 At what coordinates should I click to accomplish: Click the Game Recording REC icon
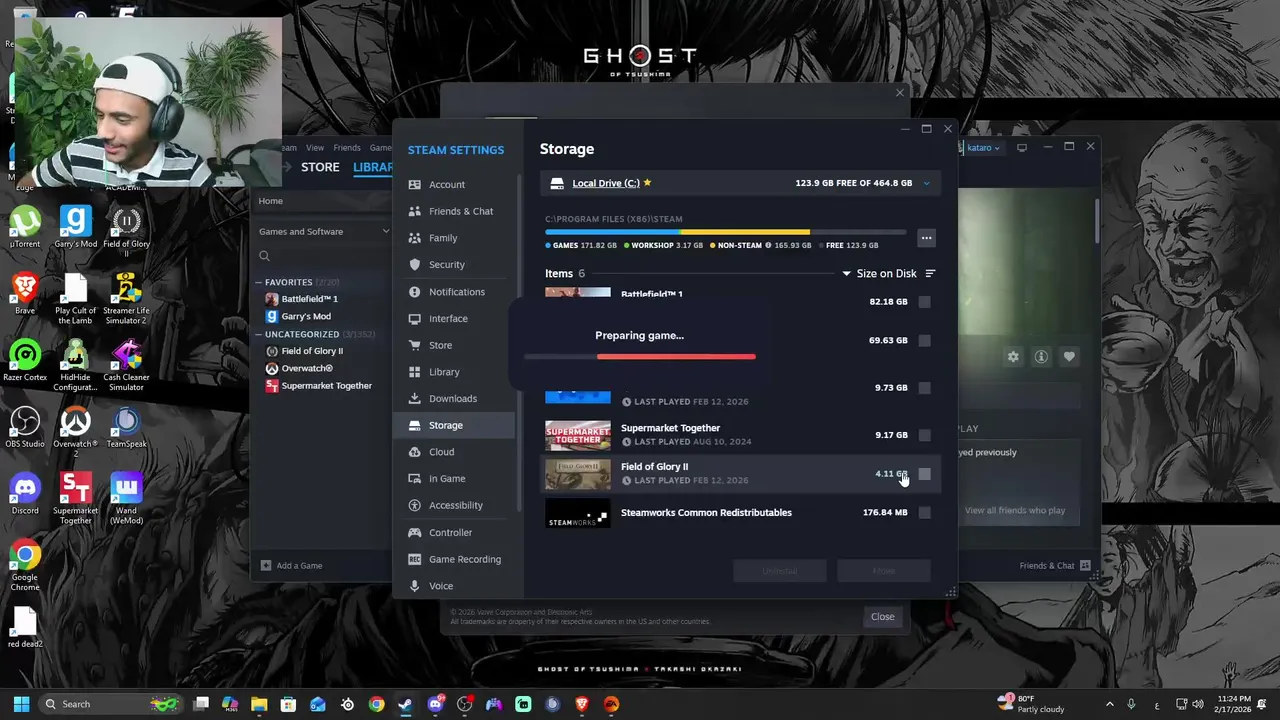(414, 559)
